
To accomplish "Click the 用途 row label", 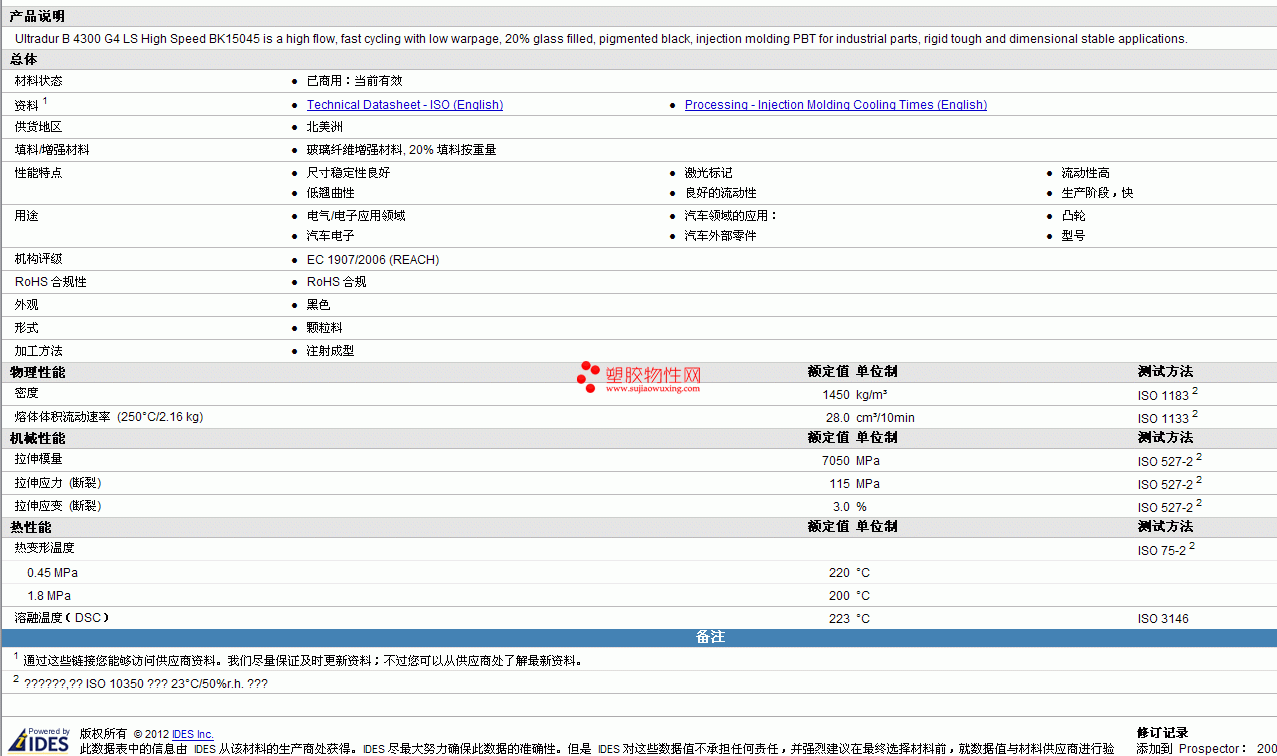I will click(x=26, y=216).
